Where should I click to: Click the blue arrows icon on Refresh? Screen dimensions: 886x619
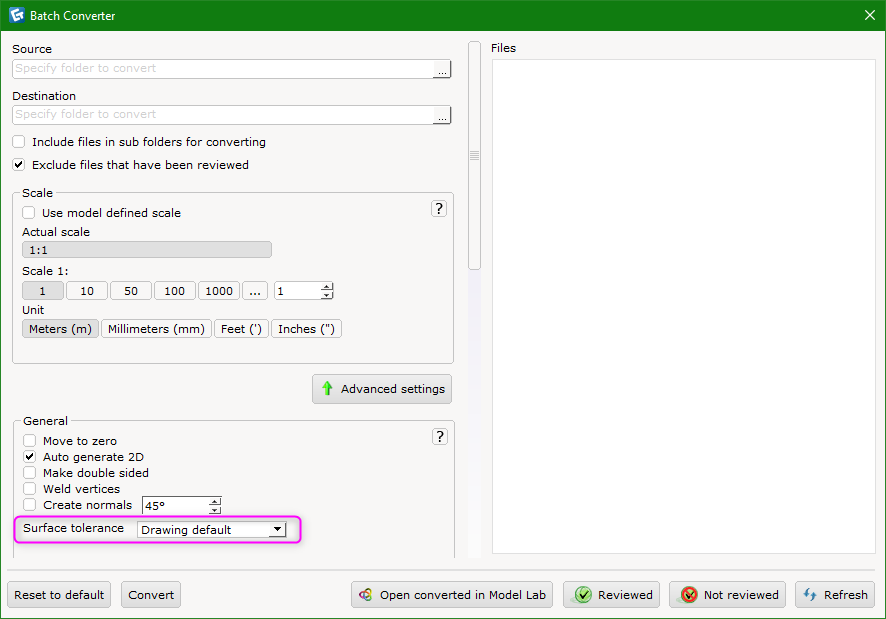coord(810,595)
